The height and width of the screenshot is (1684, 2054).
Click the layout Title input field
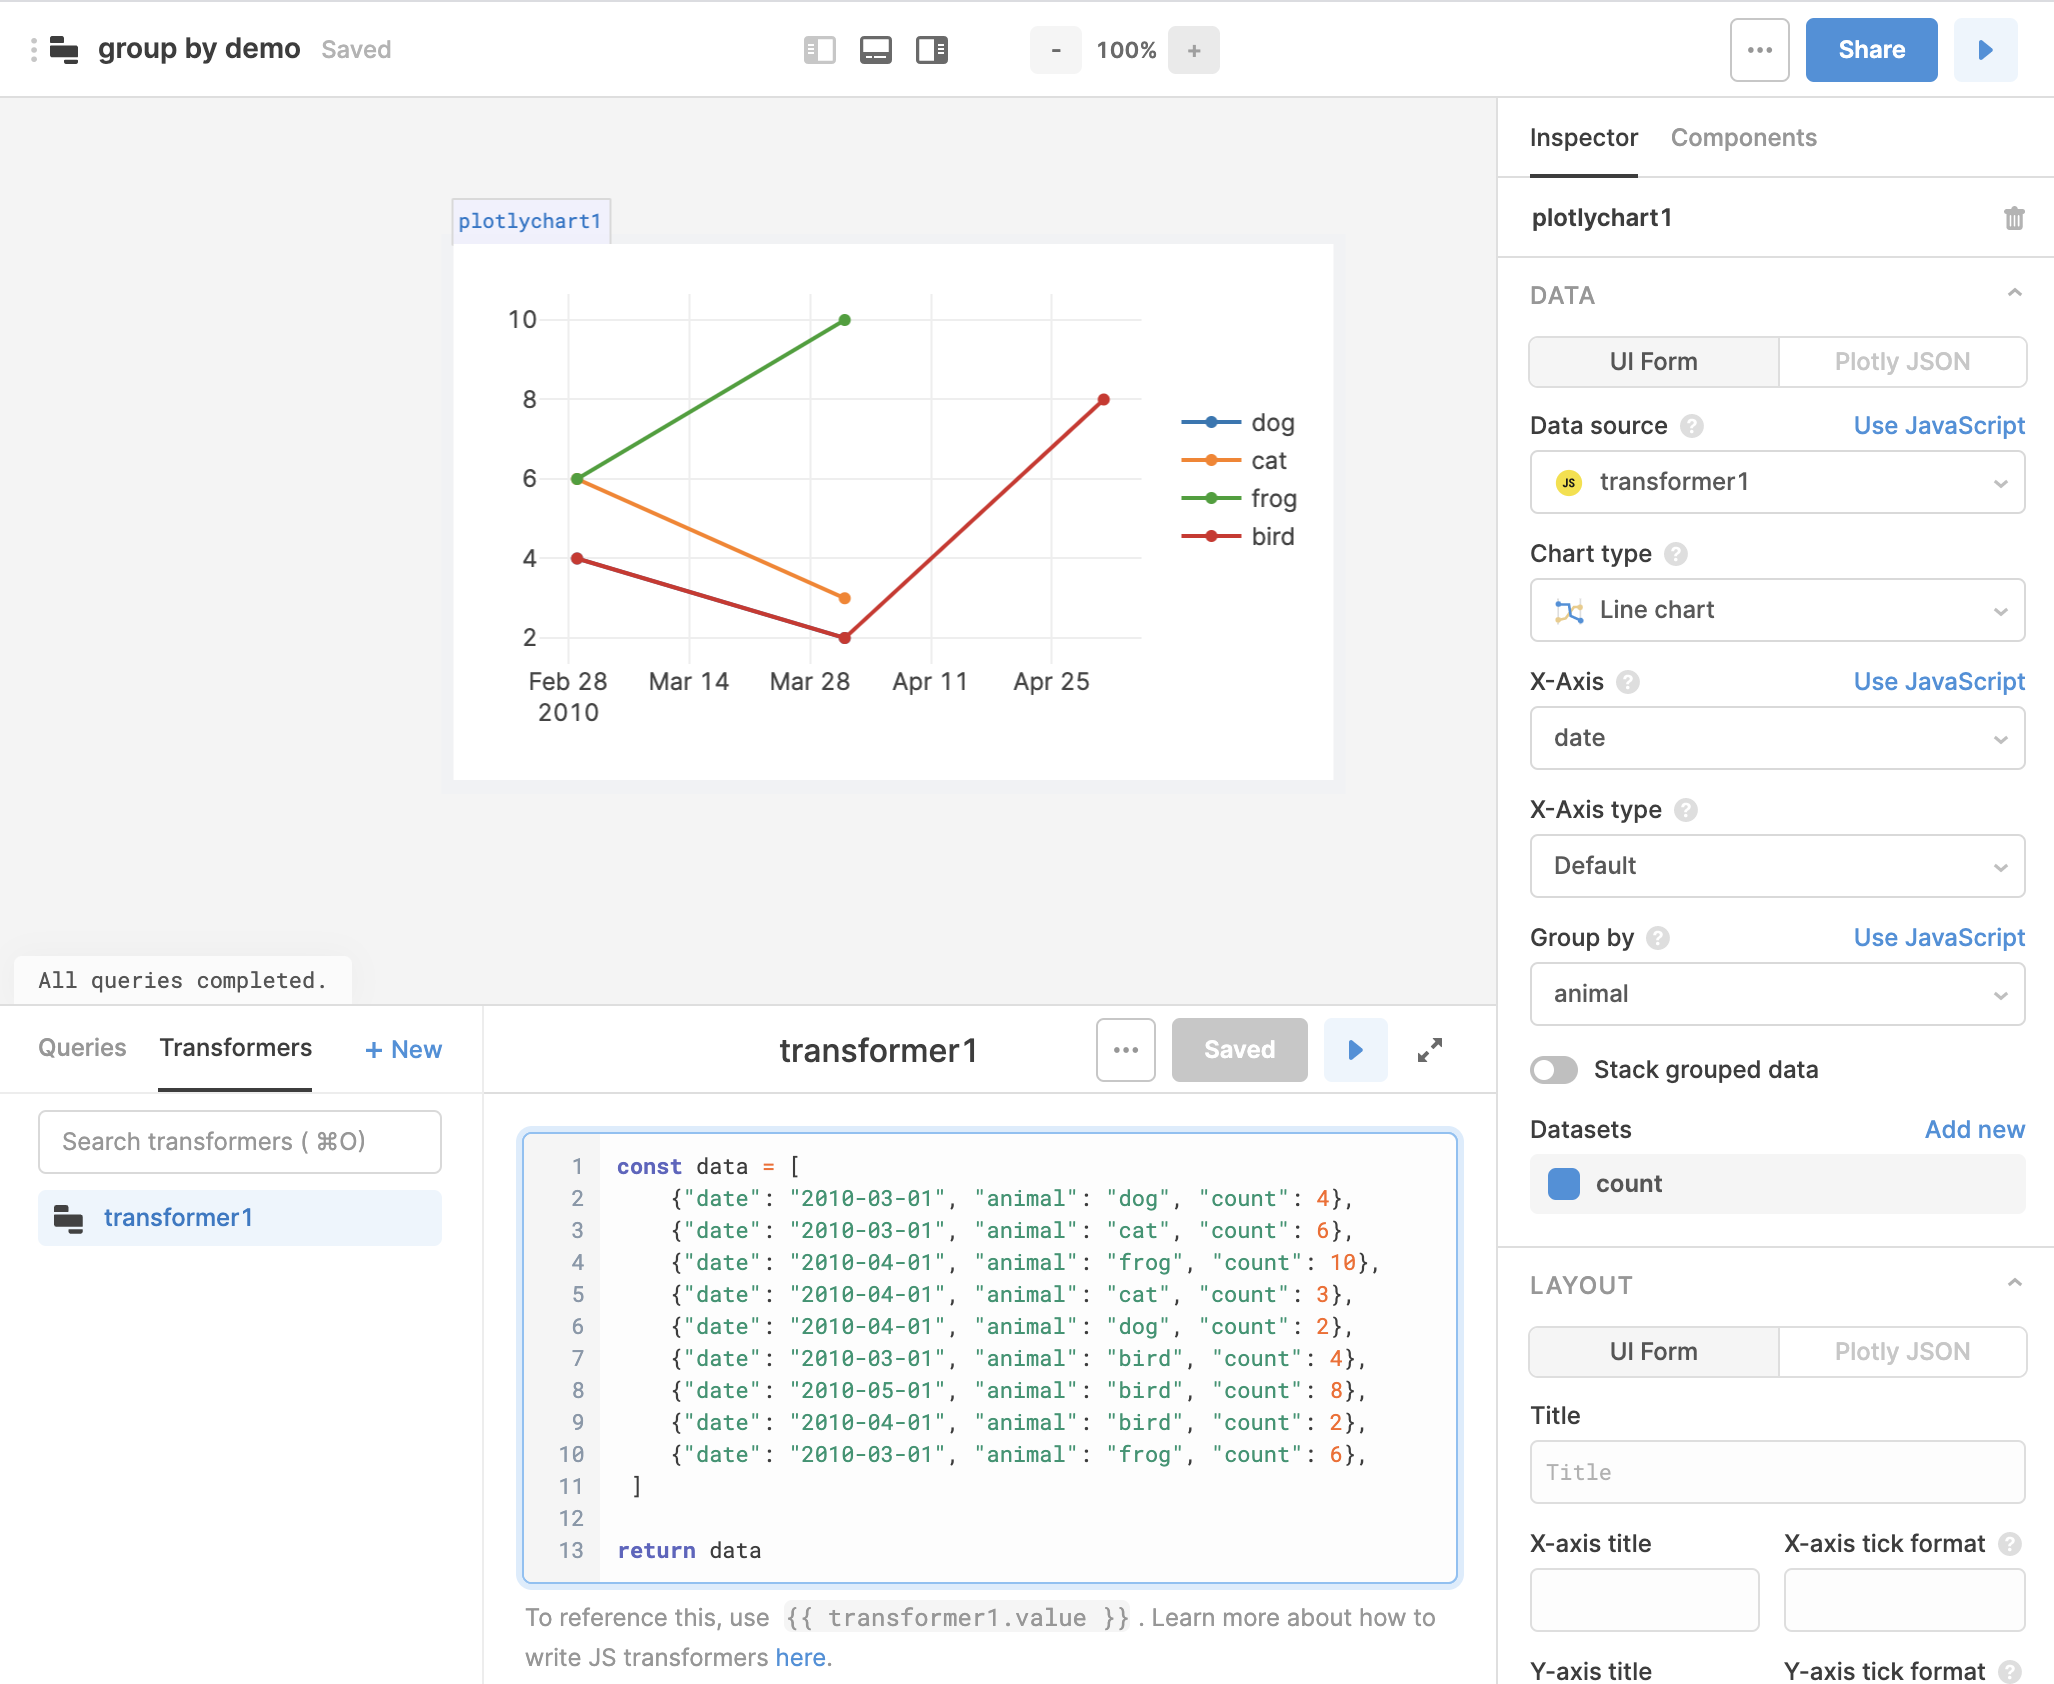(1778, 1472)
